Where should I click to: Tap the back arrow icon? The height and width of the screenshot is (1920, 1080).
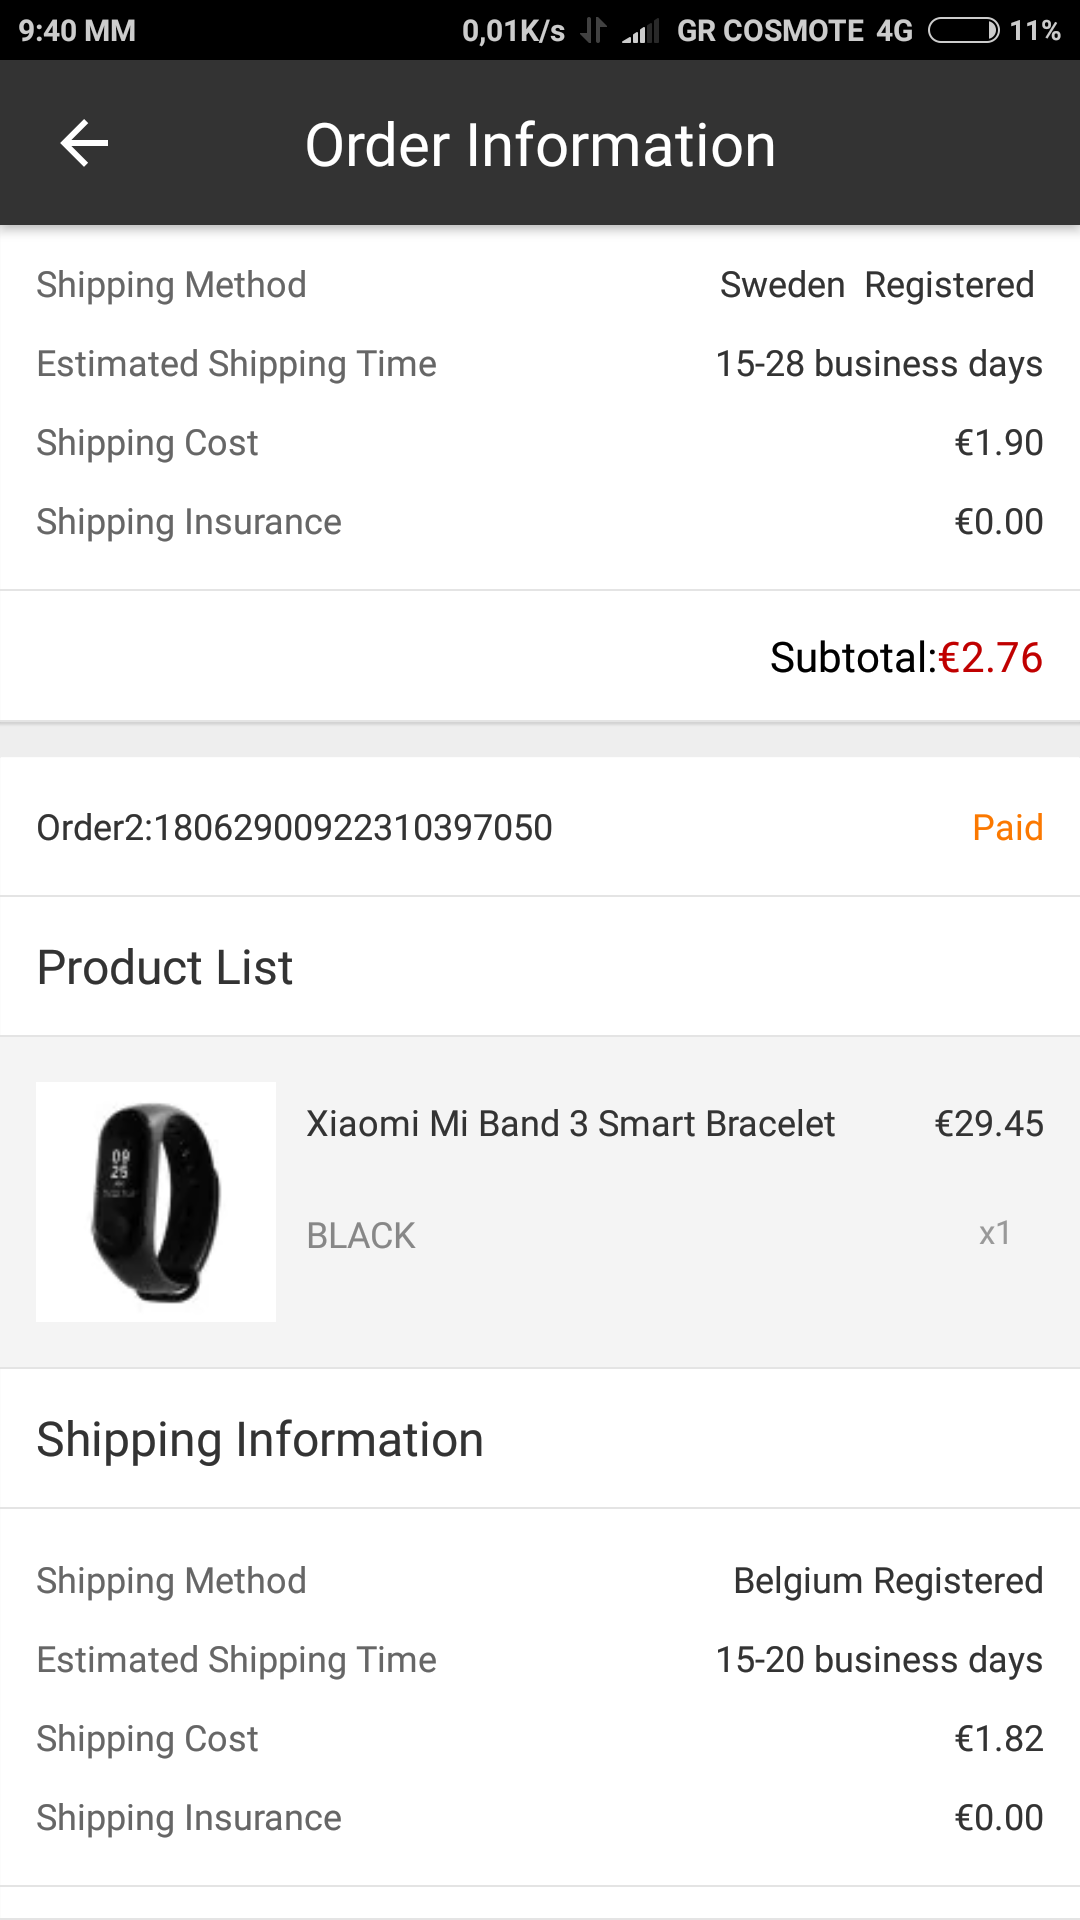84,144
